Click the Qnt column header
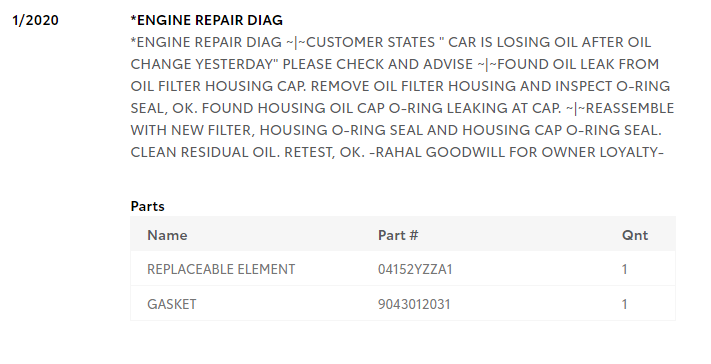Screen dimensions: 711x364 635,235
